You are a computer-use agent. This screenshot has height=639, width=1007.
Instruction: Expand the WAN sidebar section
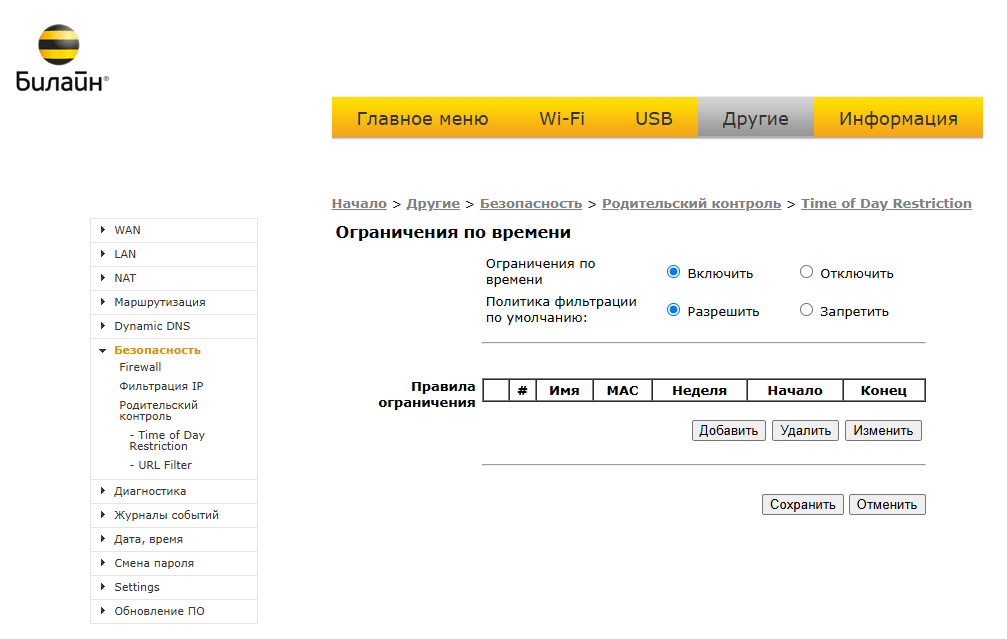[x=103, y=230]
